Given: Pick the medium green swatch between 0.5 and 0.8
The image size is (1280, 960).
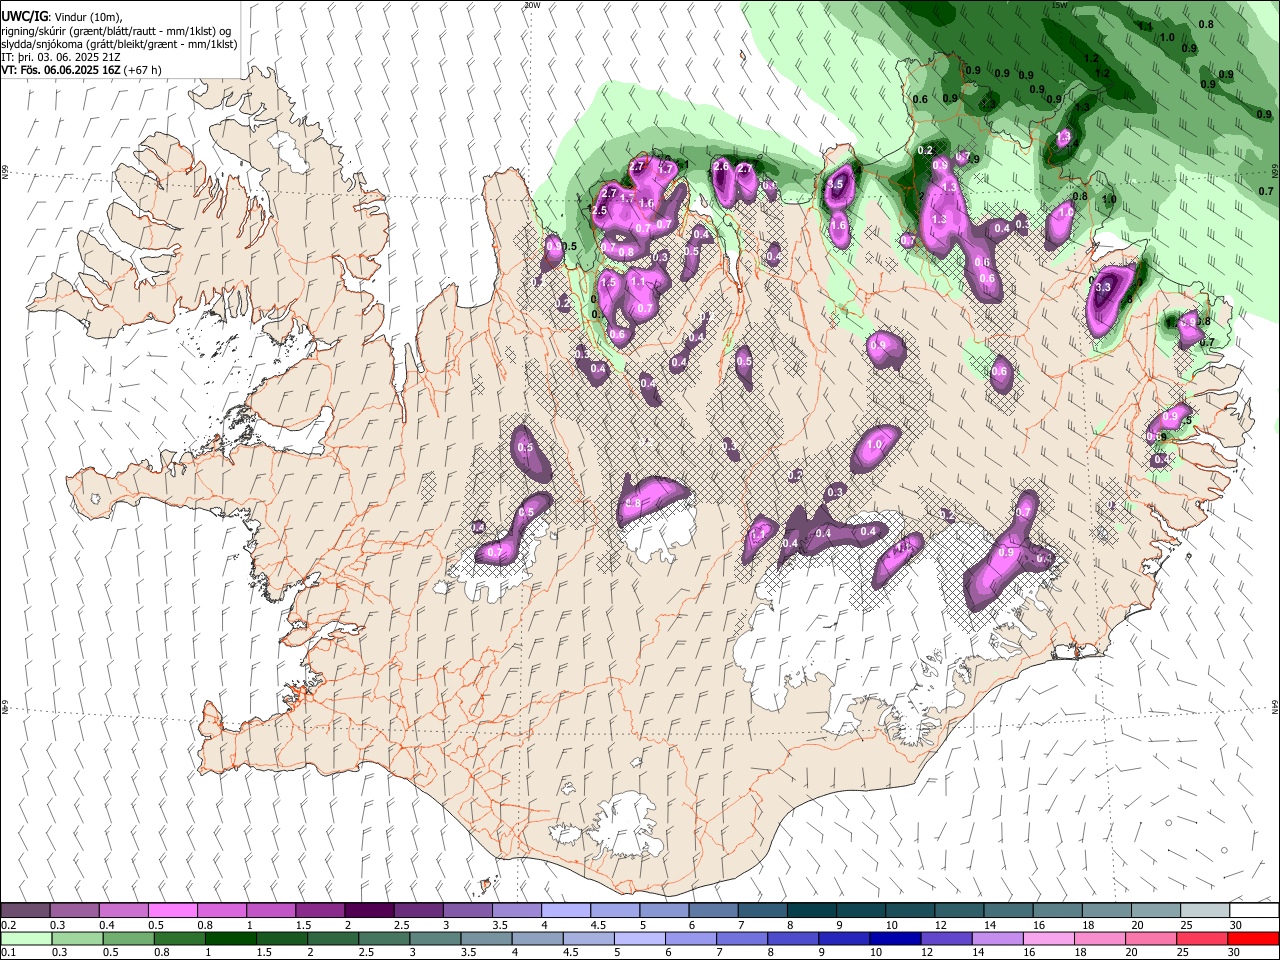Looking at the screenshot, I should 128,938.
